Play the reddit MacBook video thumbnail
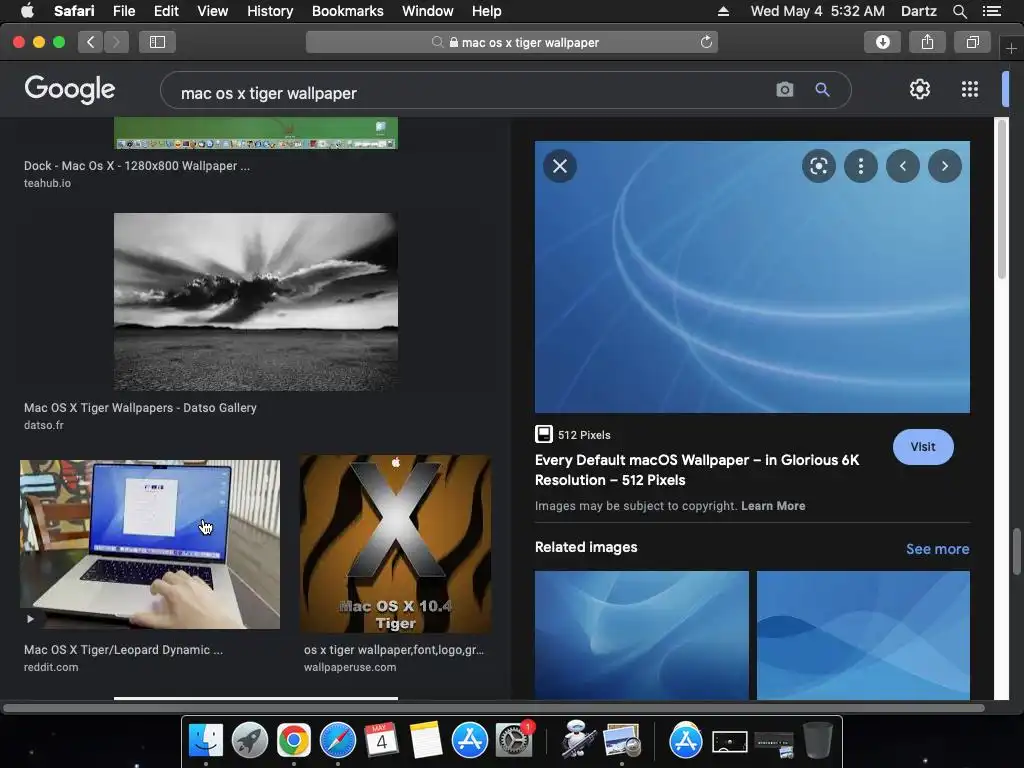The height and width of the screenshot is (768, 1024). [x=150, y=545]
